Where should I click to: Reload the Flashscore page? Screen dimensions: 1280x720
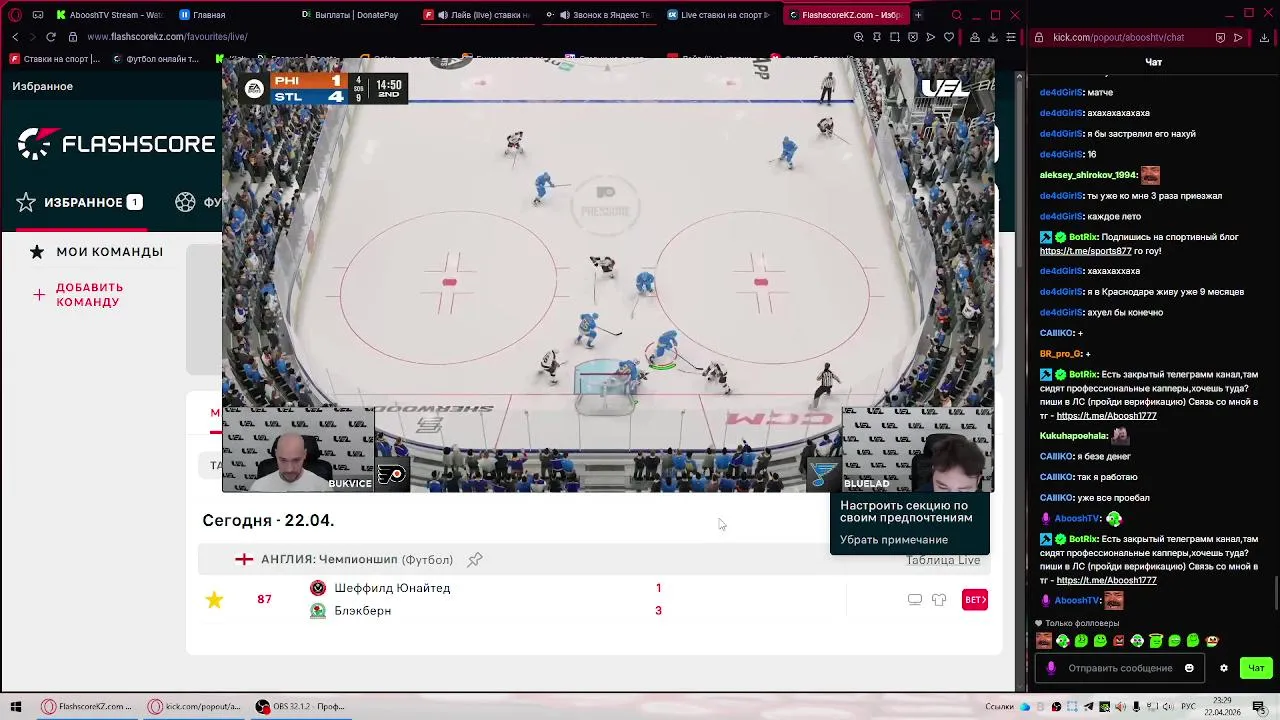tap(51, 37)
